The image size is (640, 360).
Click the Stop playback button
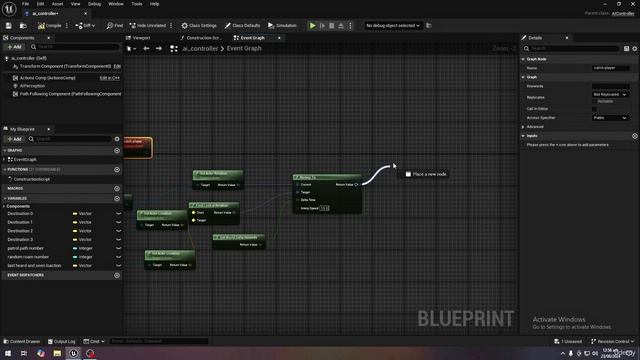point(332,26)
